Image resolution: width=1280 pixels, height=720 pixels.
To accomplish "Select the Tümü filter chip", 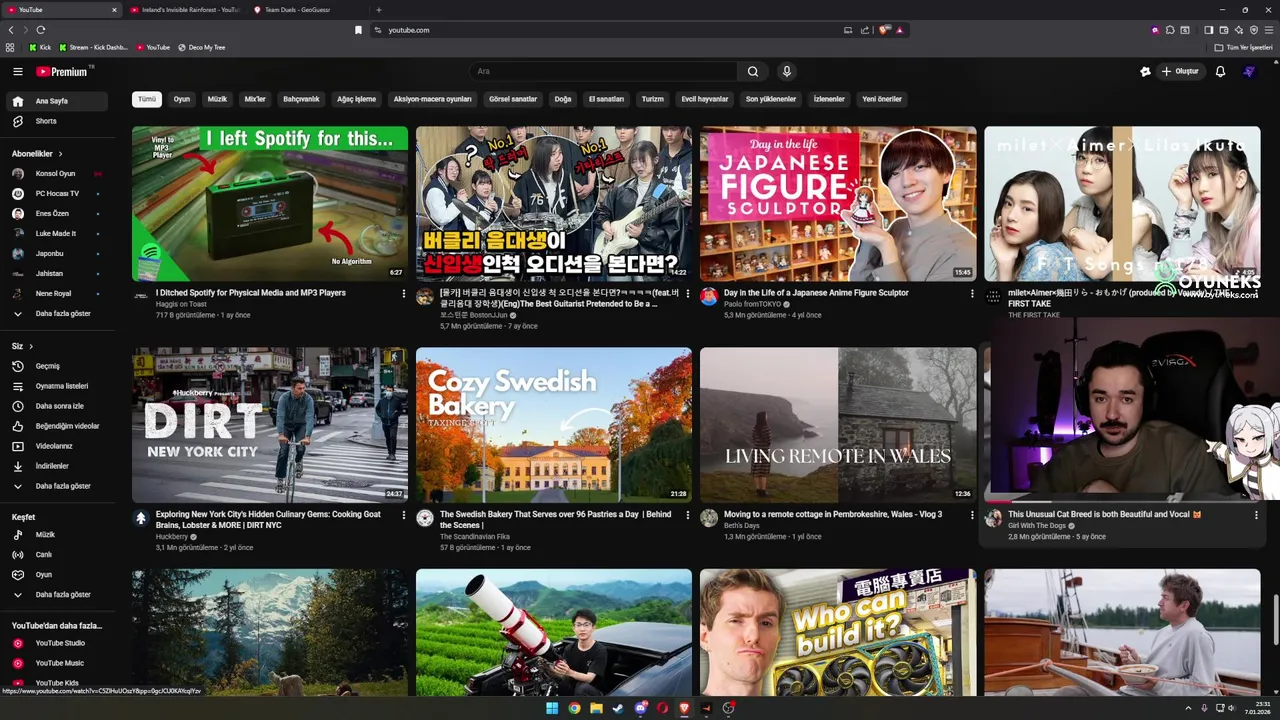I will tap(147, 99).
